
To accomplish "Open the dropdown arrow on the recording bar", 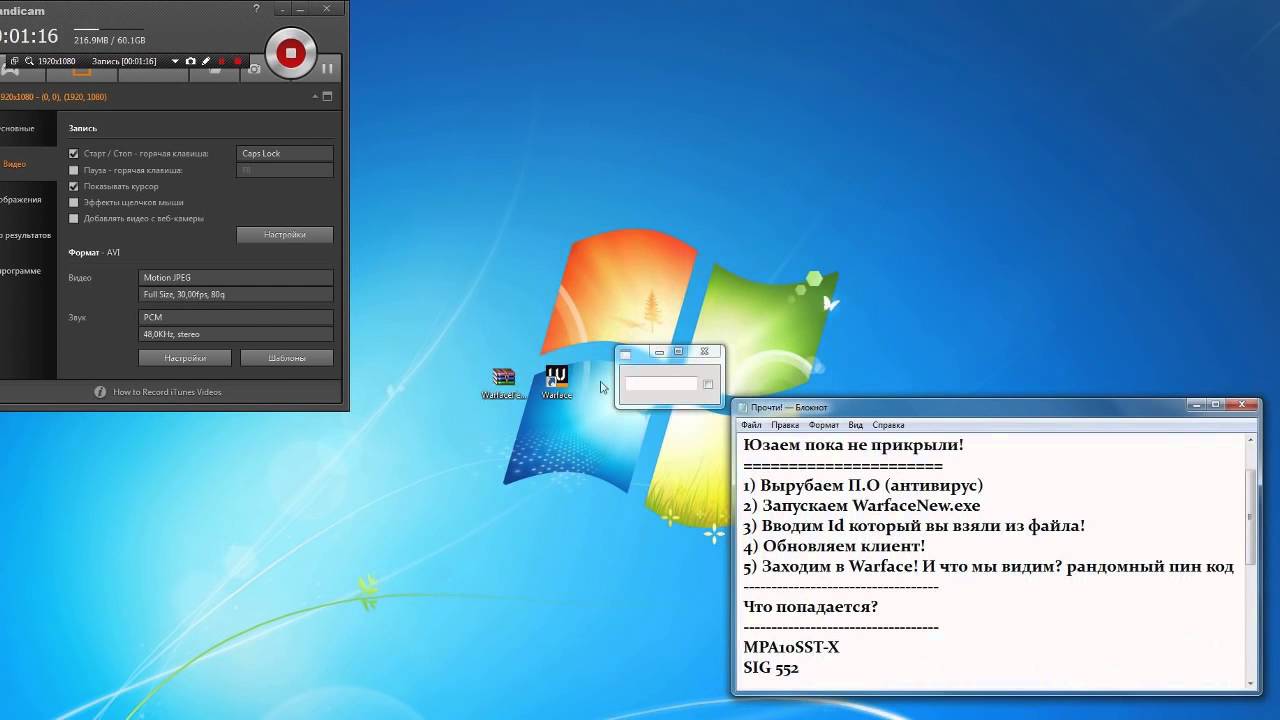I will point(175,61).
